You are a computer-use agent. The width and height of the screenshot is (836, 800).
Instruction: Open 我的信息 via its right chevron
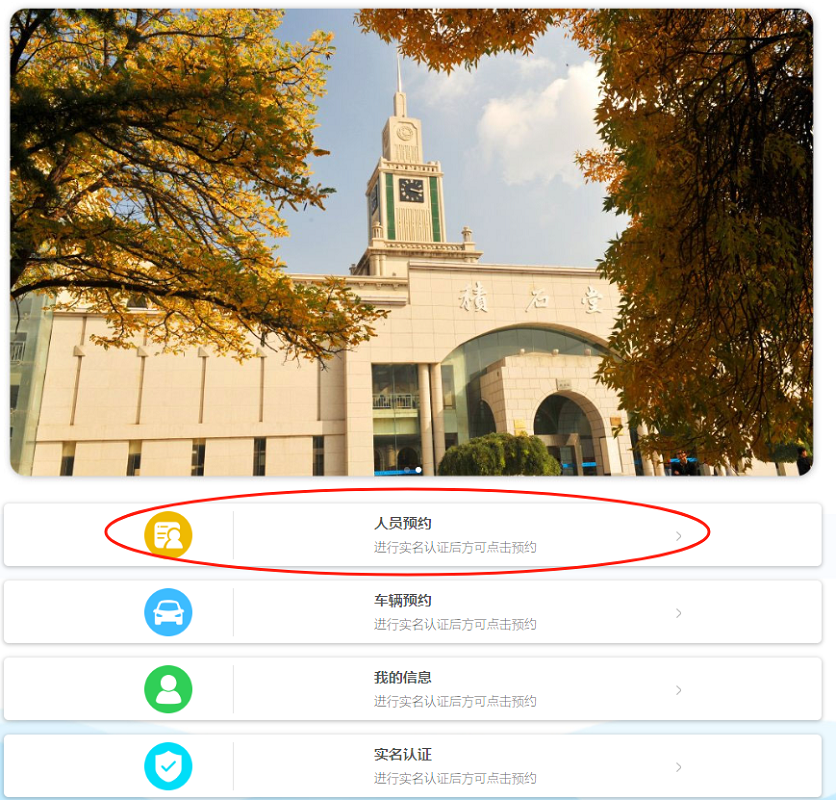(x=678, y=690)
